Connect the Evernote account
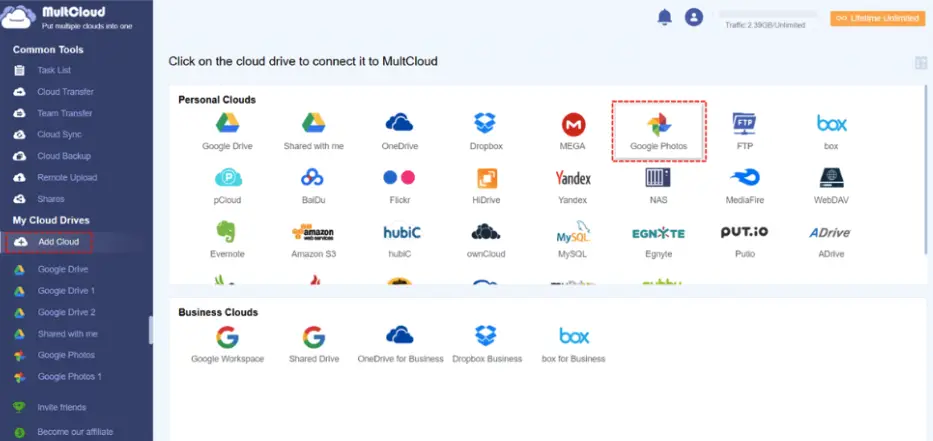Screen dimensions: 933x441 (227, 239)
